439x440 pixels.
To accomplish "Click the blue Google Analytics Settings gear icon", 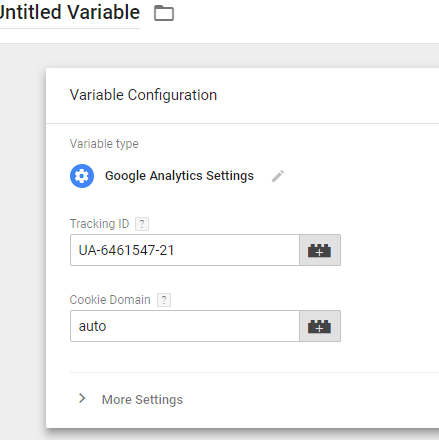I will 82,176.
